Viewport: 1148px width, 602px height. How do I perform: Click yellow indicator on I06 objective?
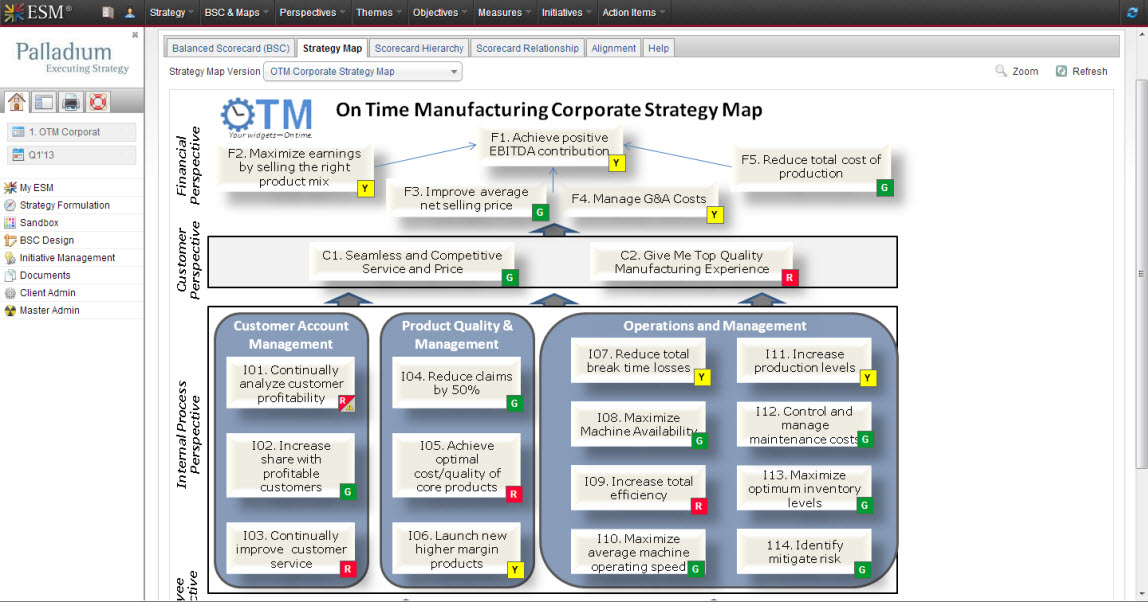[515, 570]
